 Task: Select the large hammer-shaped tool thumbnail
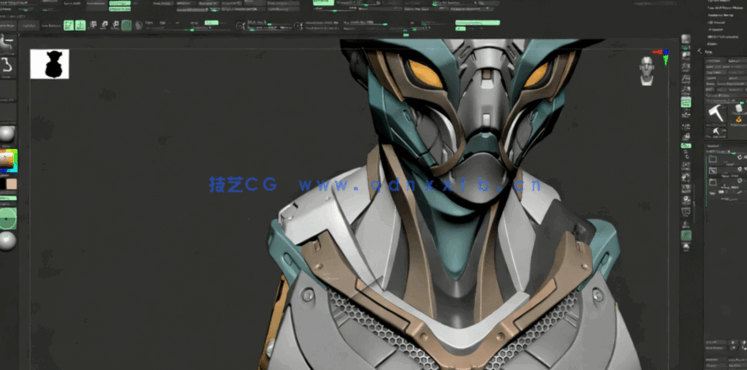click(717, 114)
